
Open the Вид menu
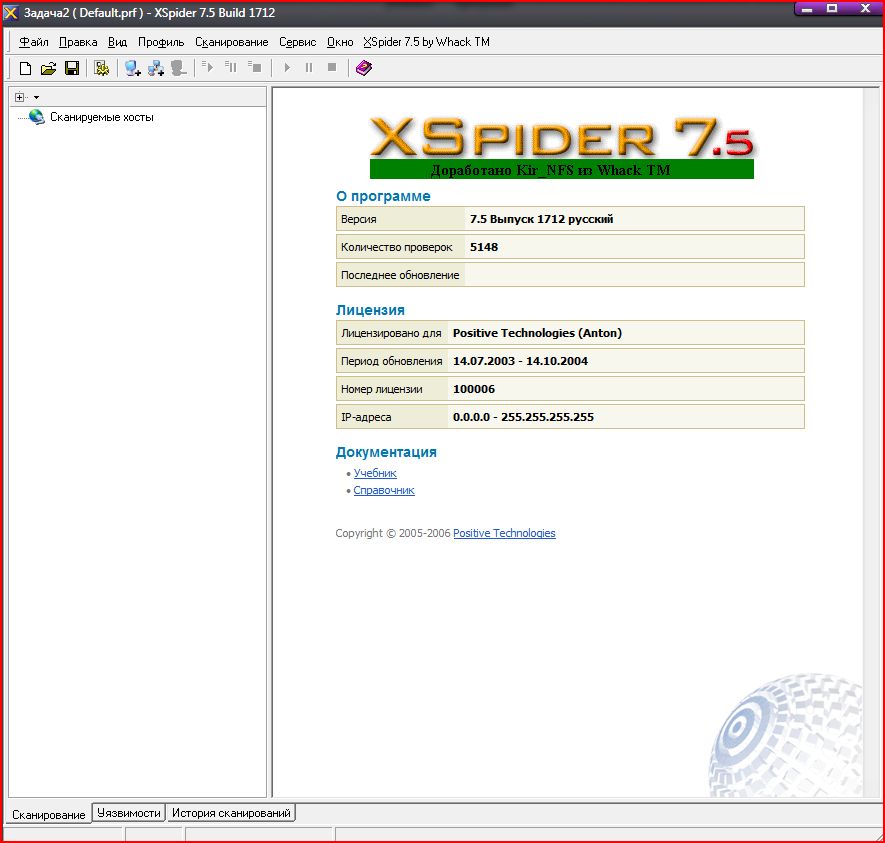coord(117,42)
